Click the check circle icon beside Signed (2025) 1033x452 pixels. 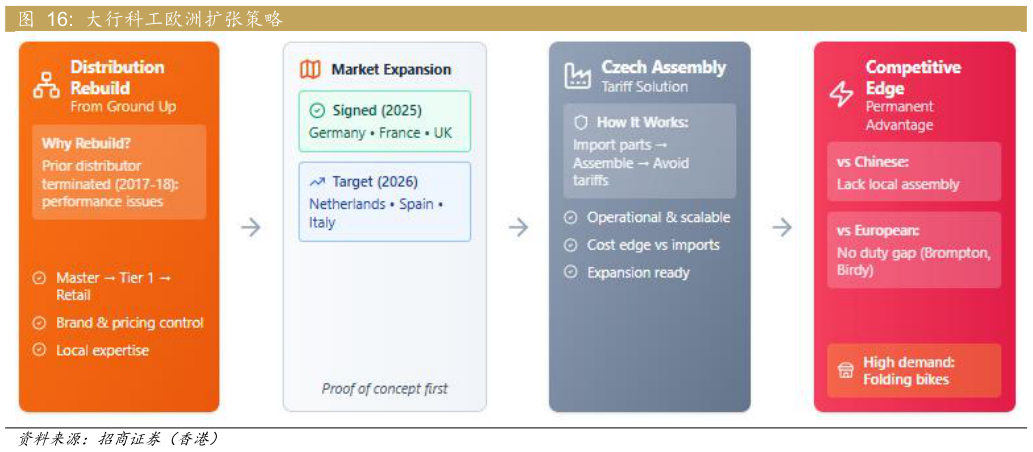click(x=317, y=111)
